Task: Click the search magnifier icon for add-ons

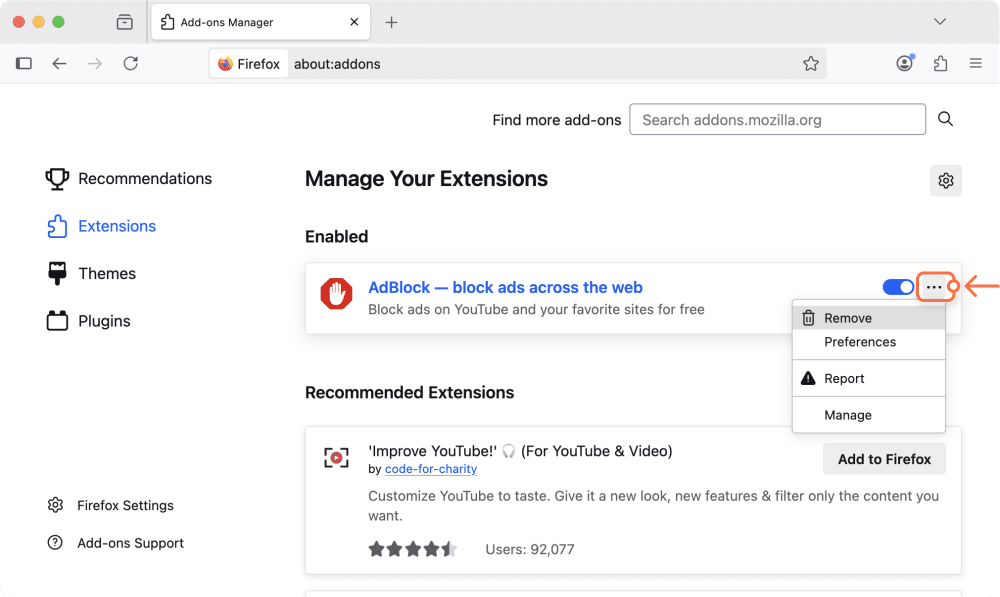Action: pyautogui.click(x=945, y=119)
